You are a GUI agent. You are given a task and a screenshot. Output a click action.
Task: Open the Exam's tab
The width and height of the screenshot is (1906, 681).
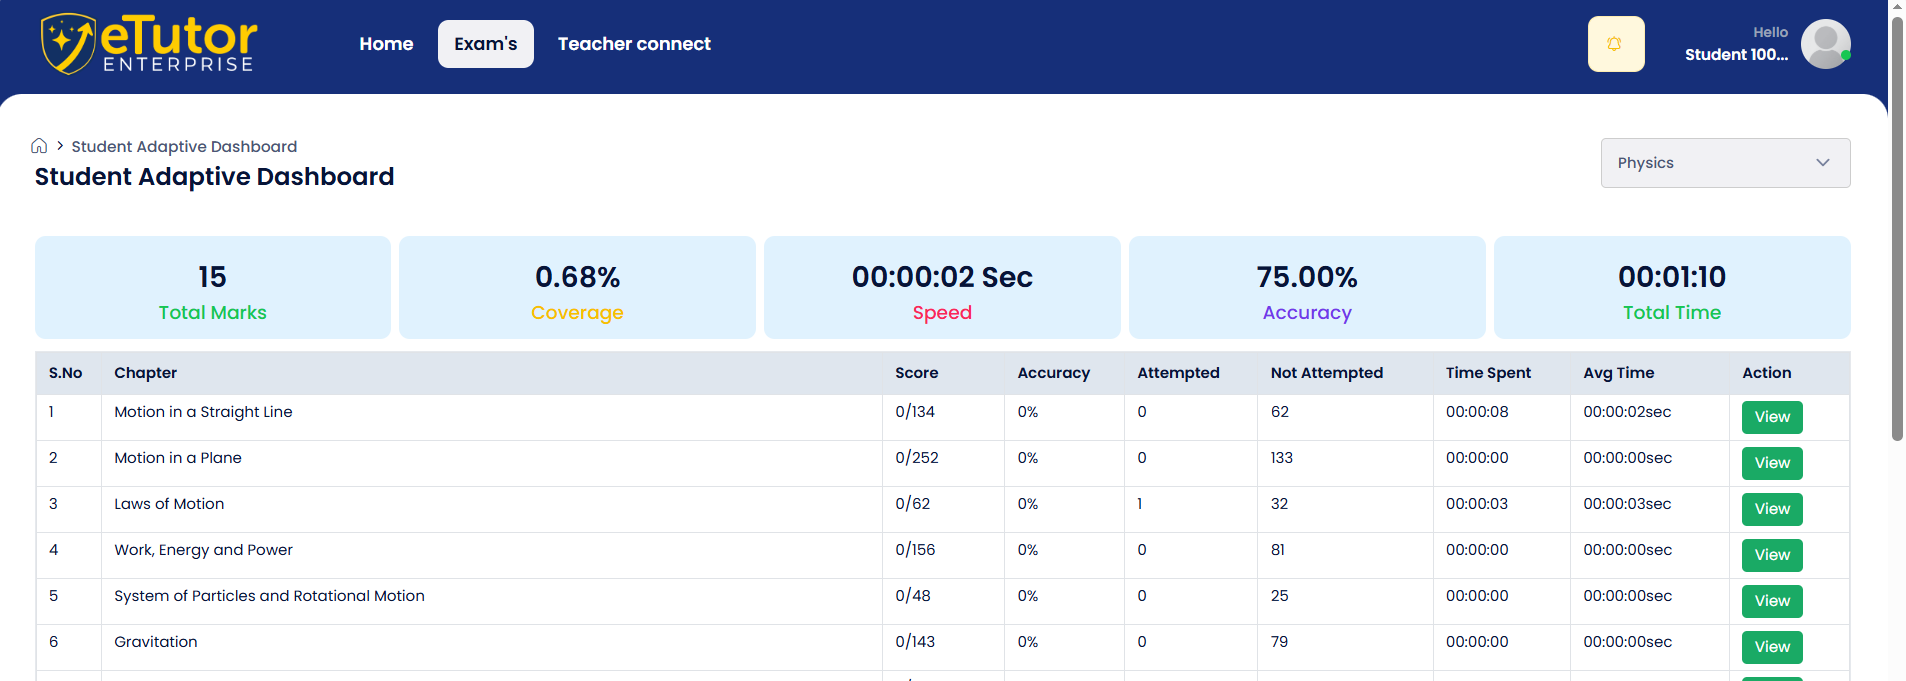pos(486,44)
